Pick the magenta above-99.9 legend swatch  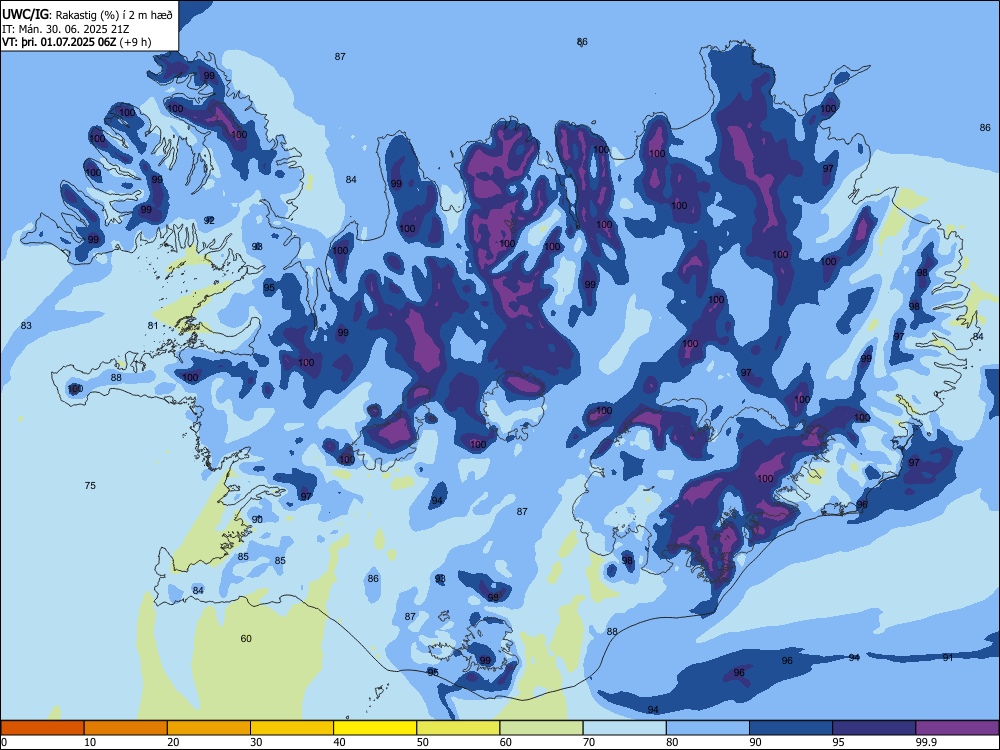point(957,728)
